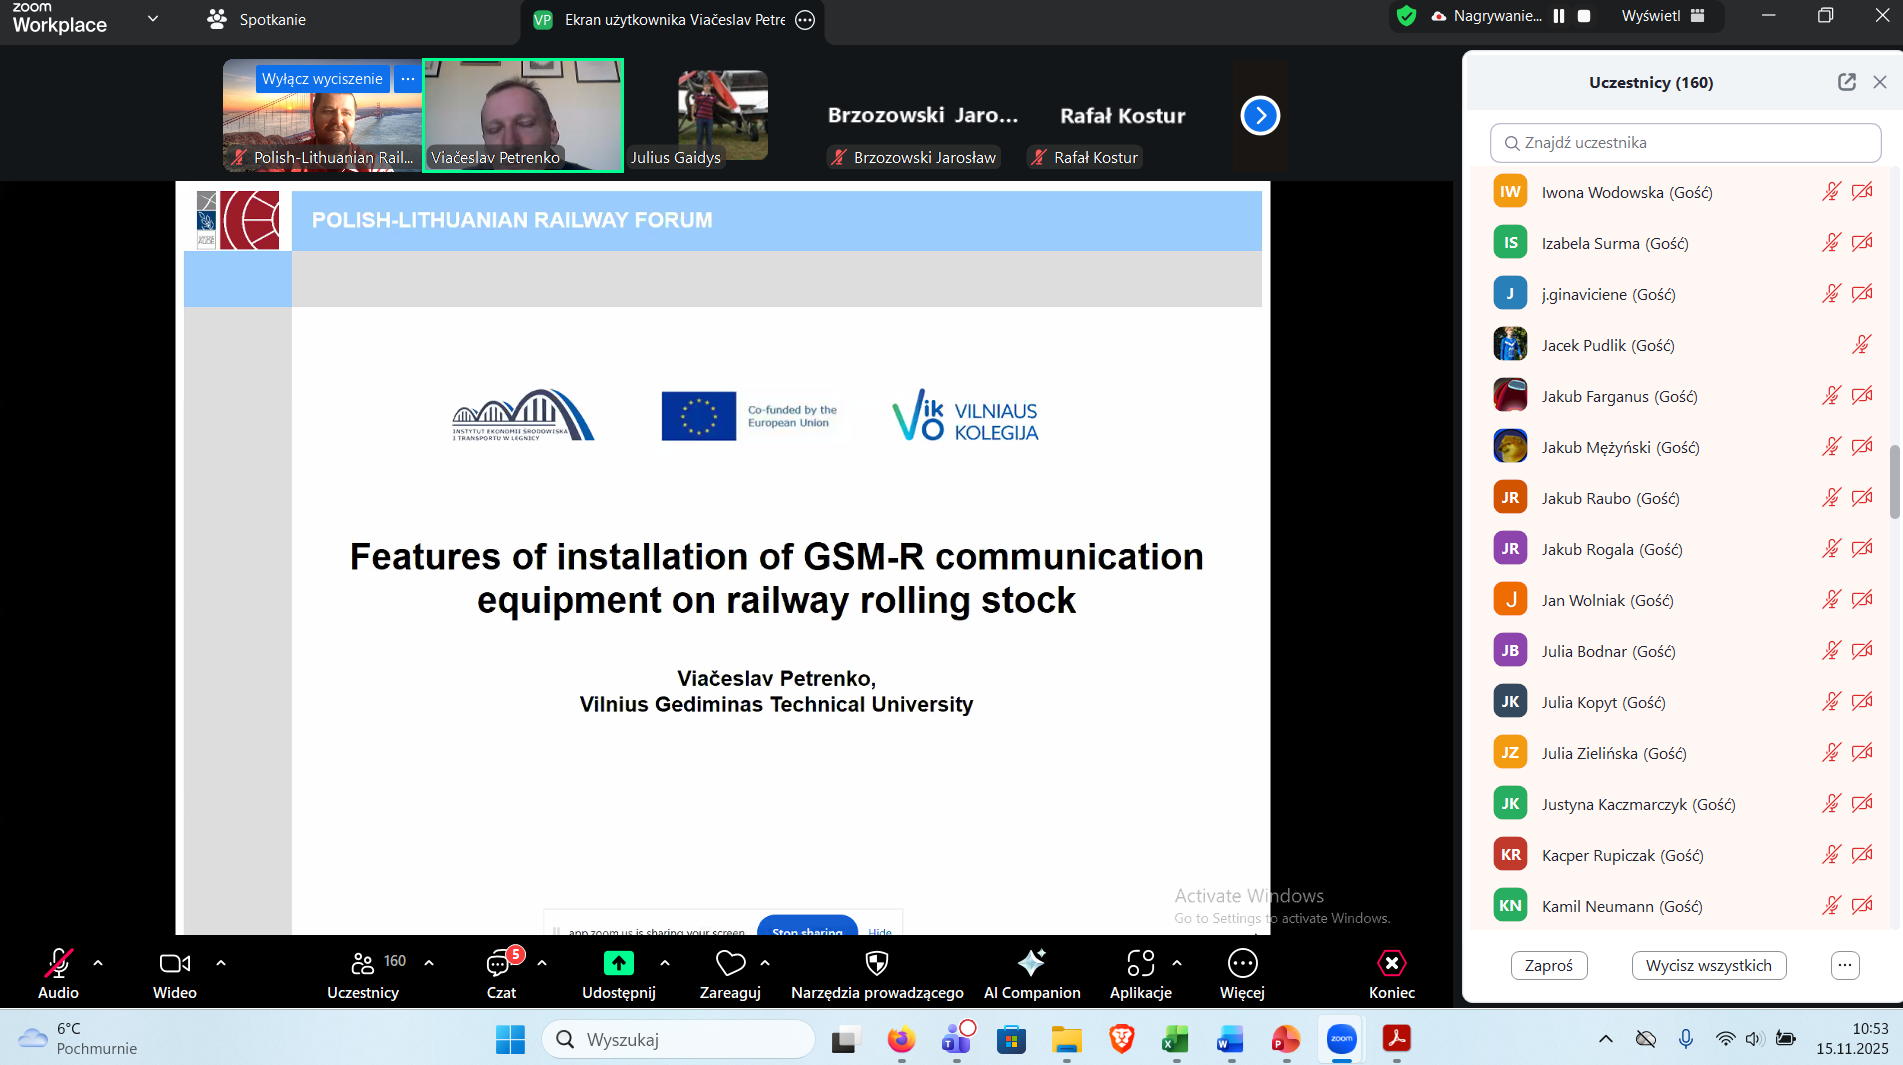Open the Czat chat panel
1903x1065 pixels.
point(500,964)
